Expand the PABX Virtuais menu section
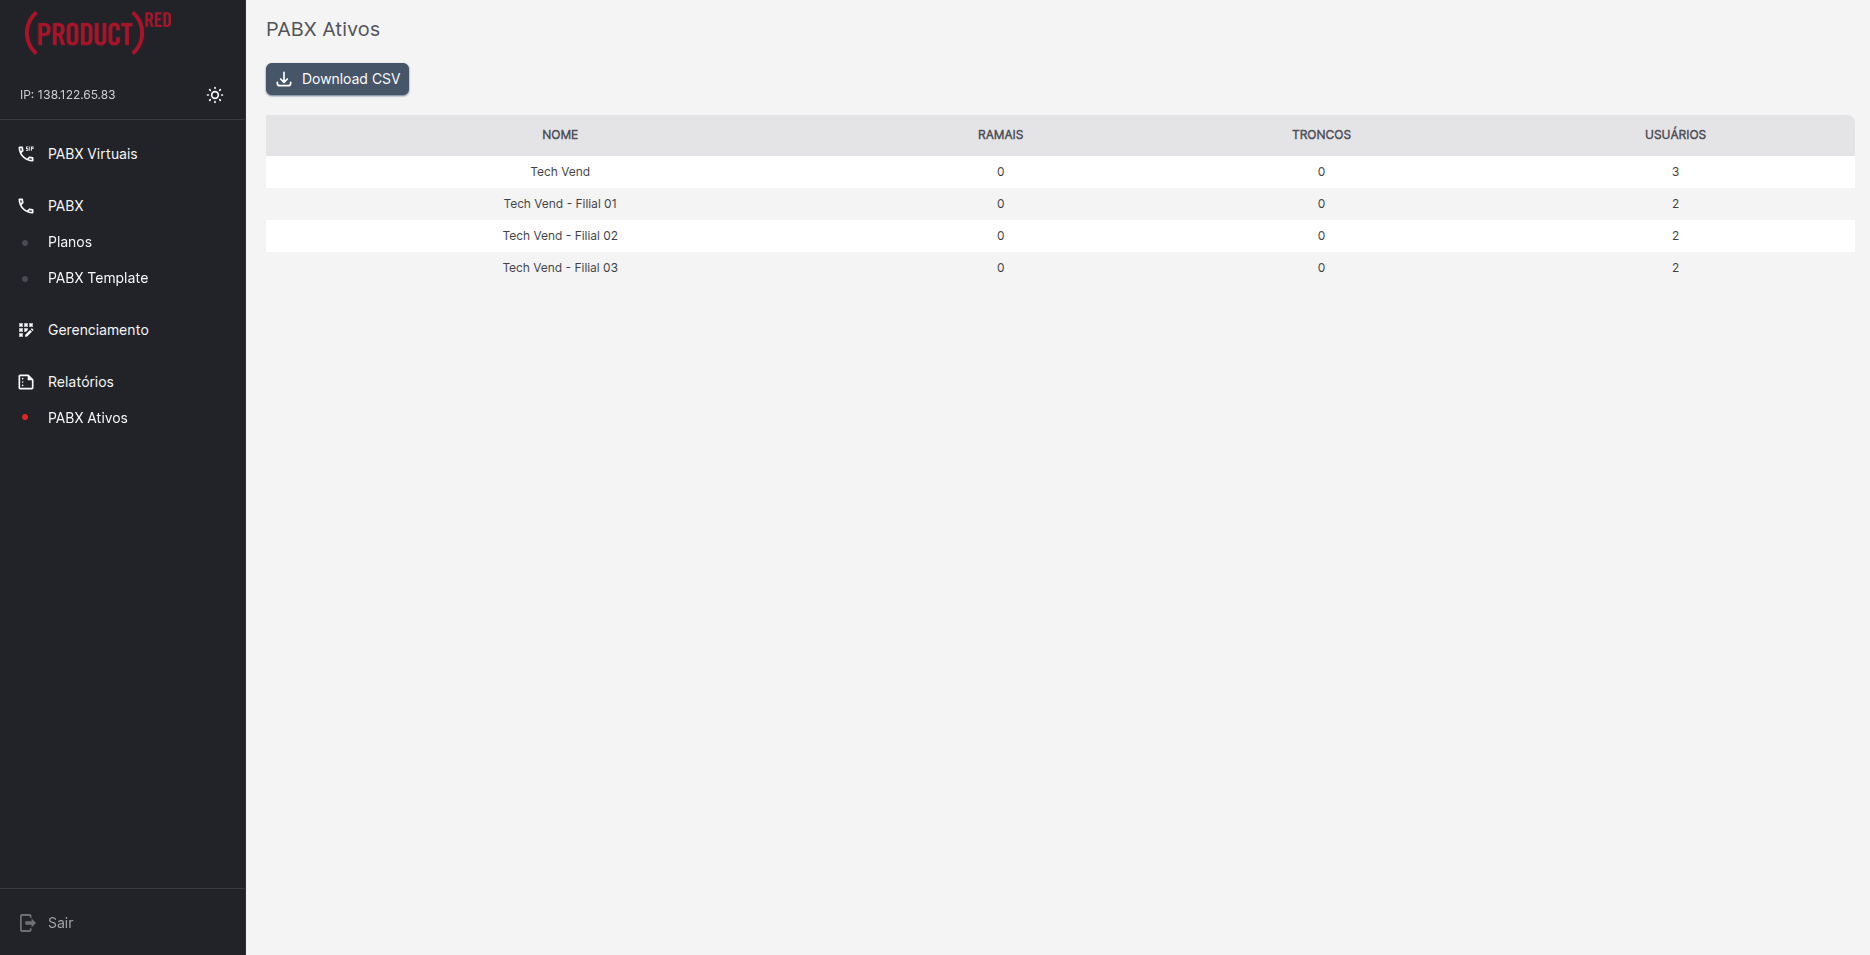Viewport: 1870px width, 955px height. [x=93, y=154]
